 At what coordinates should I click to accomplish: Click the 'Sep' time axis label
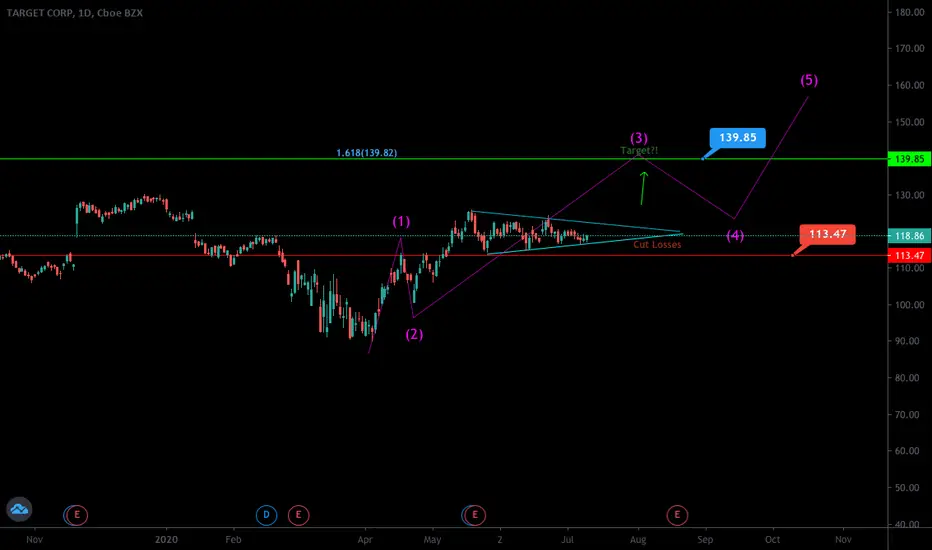pyautogui.click(x=705, y=539)
